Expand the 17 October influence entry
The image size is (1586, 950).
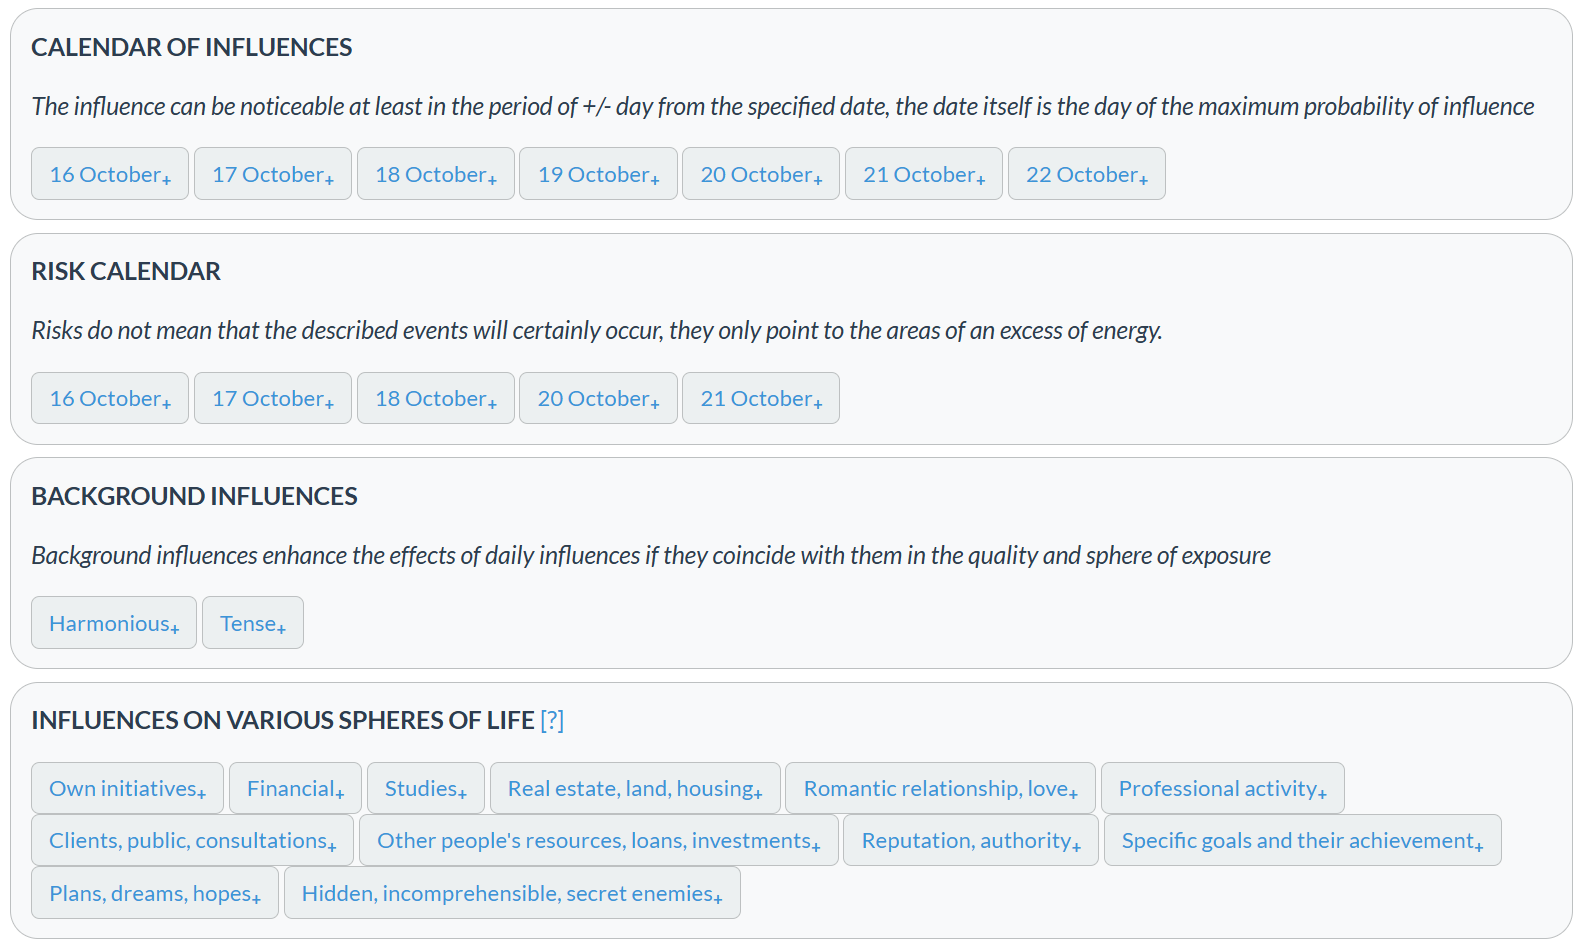272,173
